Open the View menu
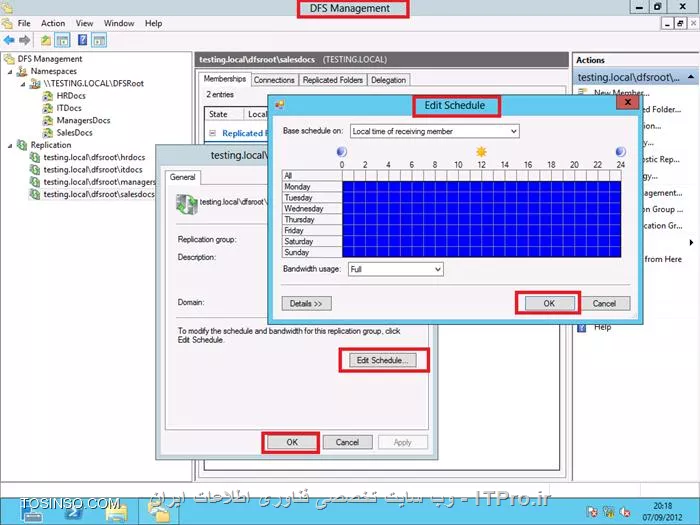The image size is (700, 525). click(x=84, y=23)
